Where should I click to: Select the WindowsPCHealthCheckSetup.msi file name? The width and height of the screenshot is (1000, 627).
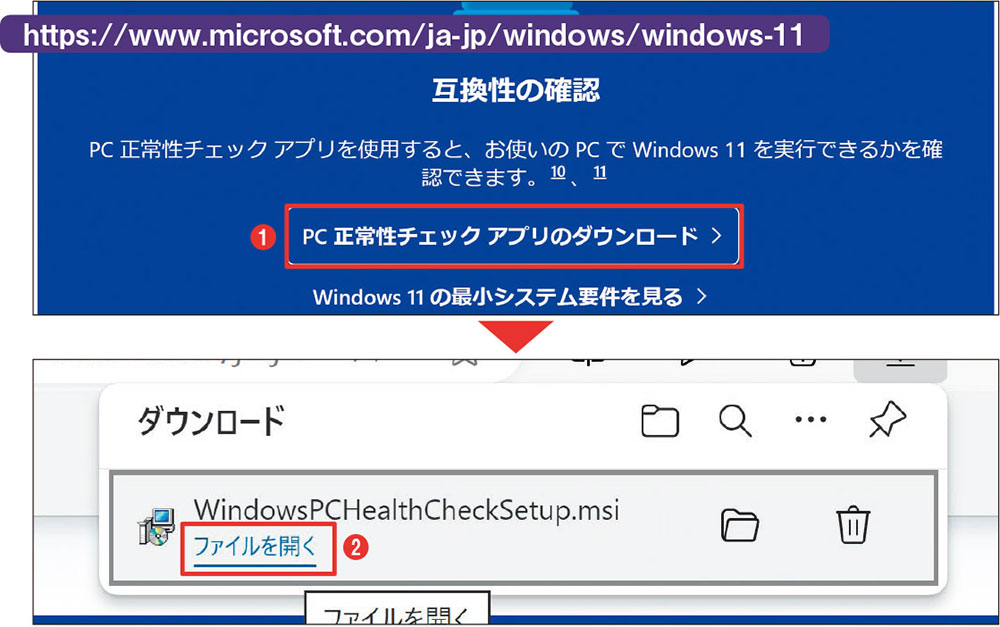(406, 510)
